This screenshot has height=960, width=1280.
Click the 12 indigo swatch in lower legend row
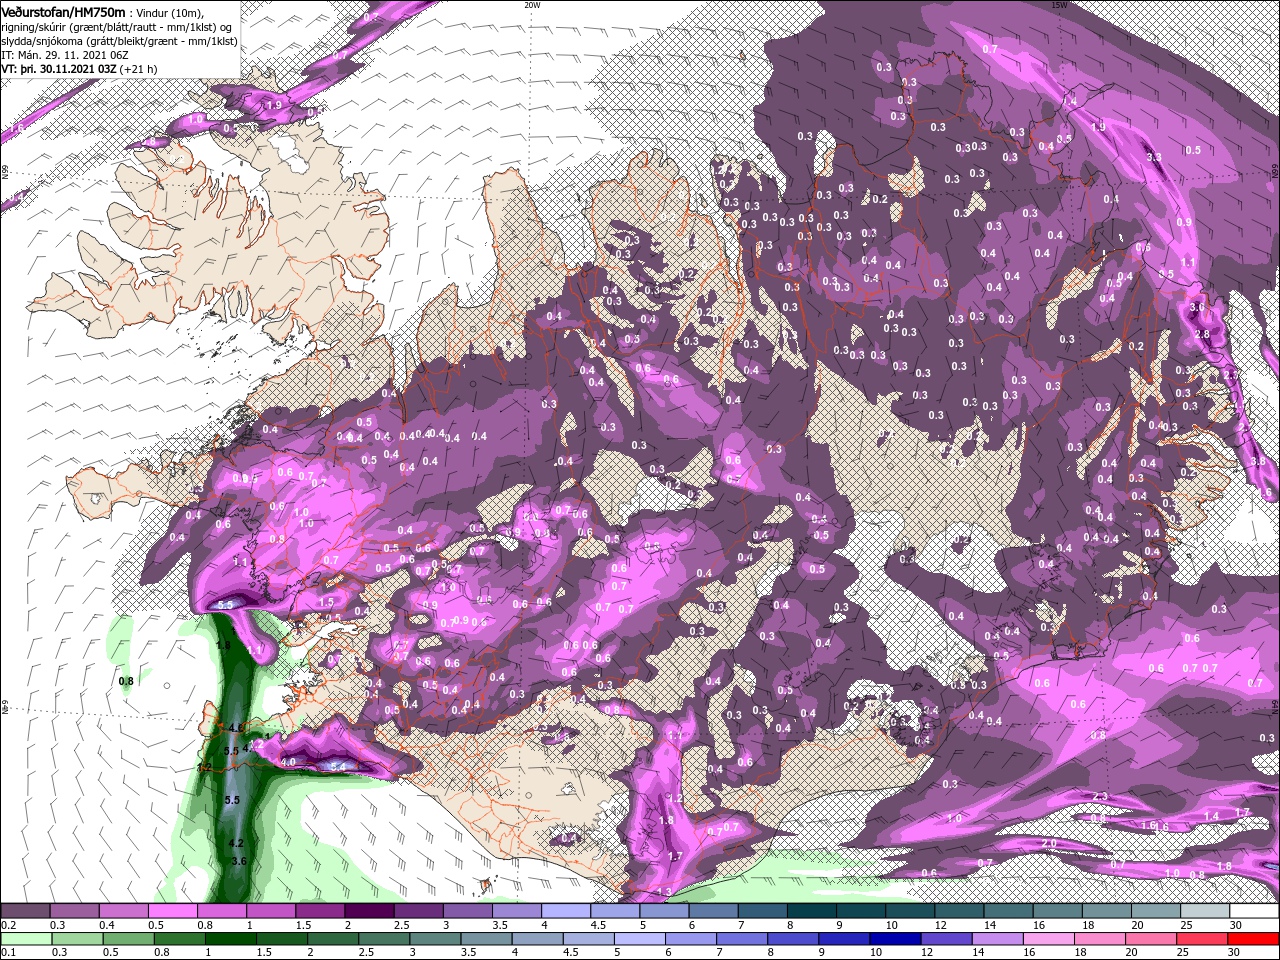click(x=947, y=939)
